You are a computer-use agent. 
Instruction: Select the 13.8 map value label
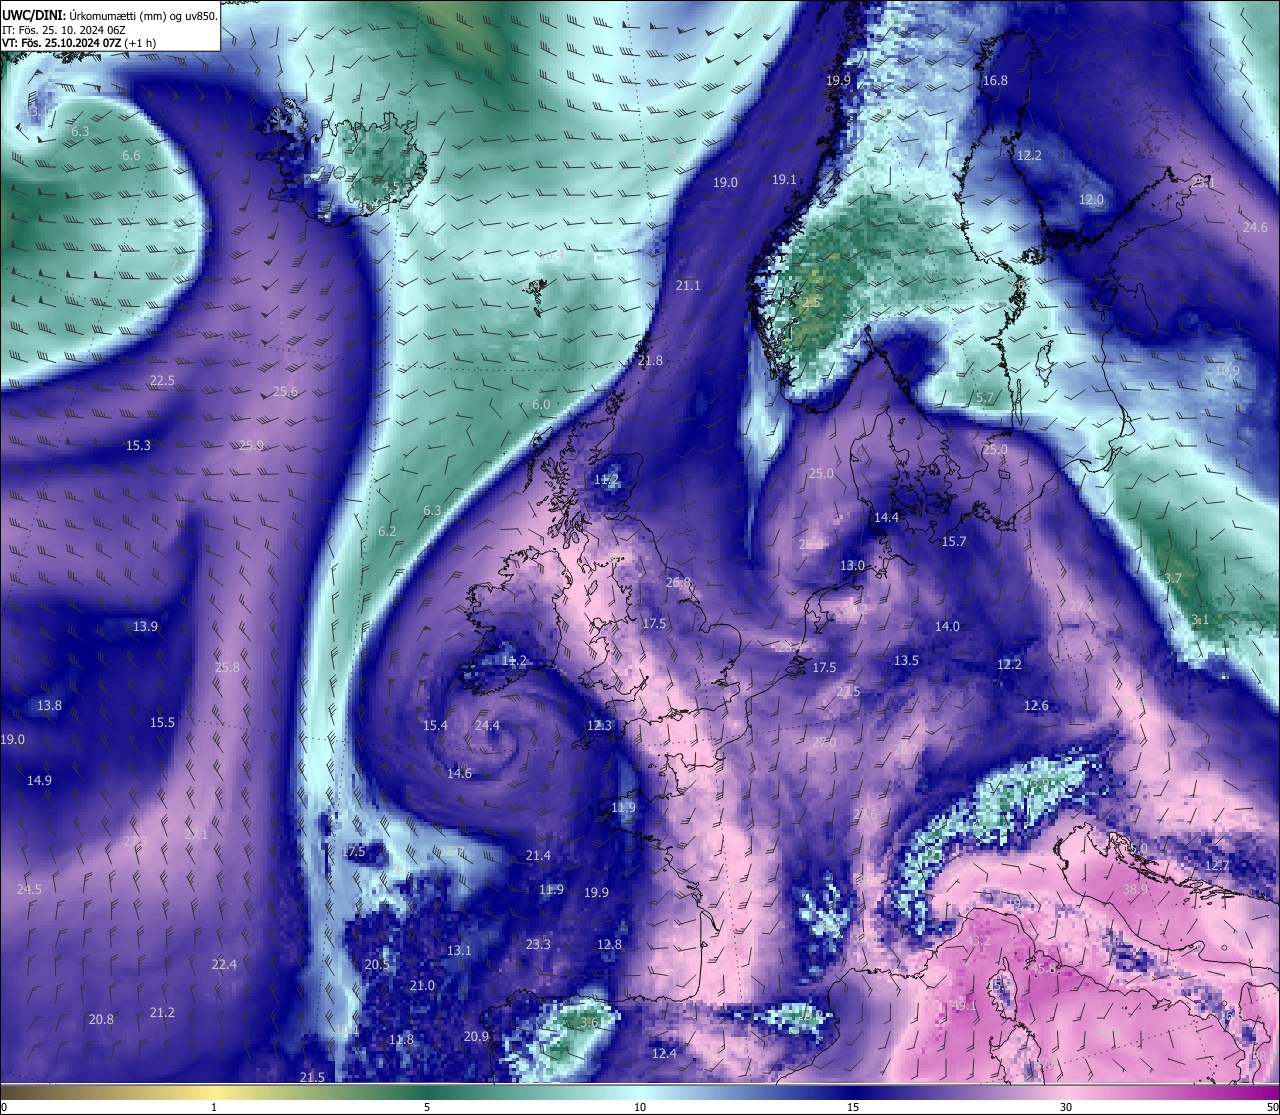tap(49, 706)
